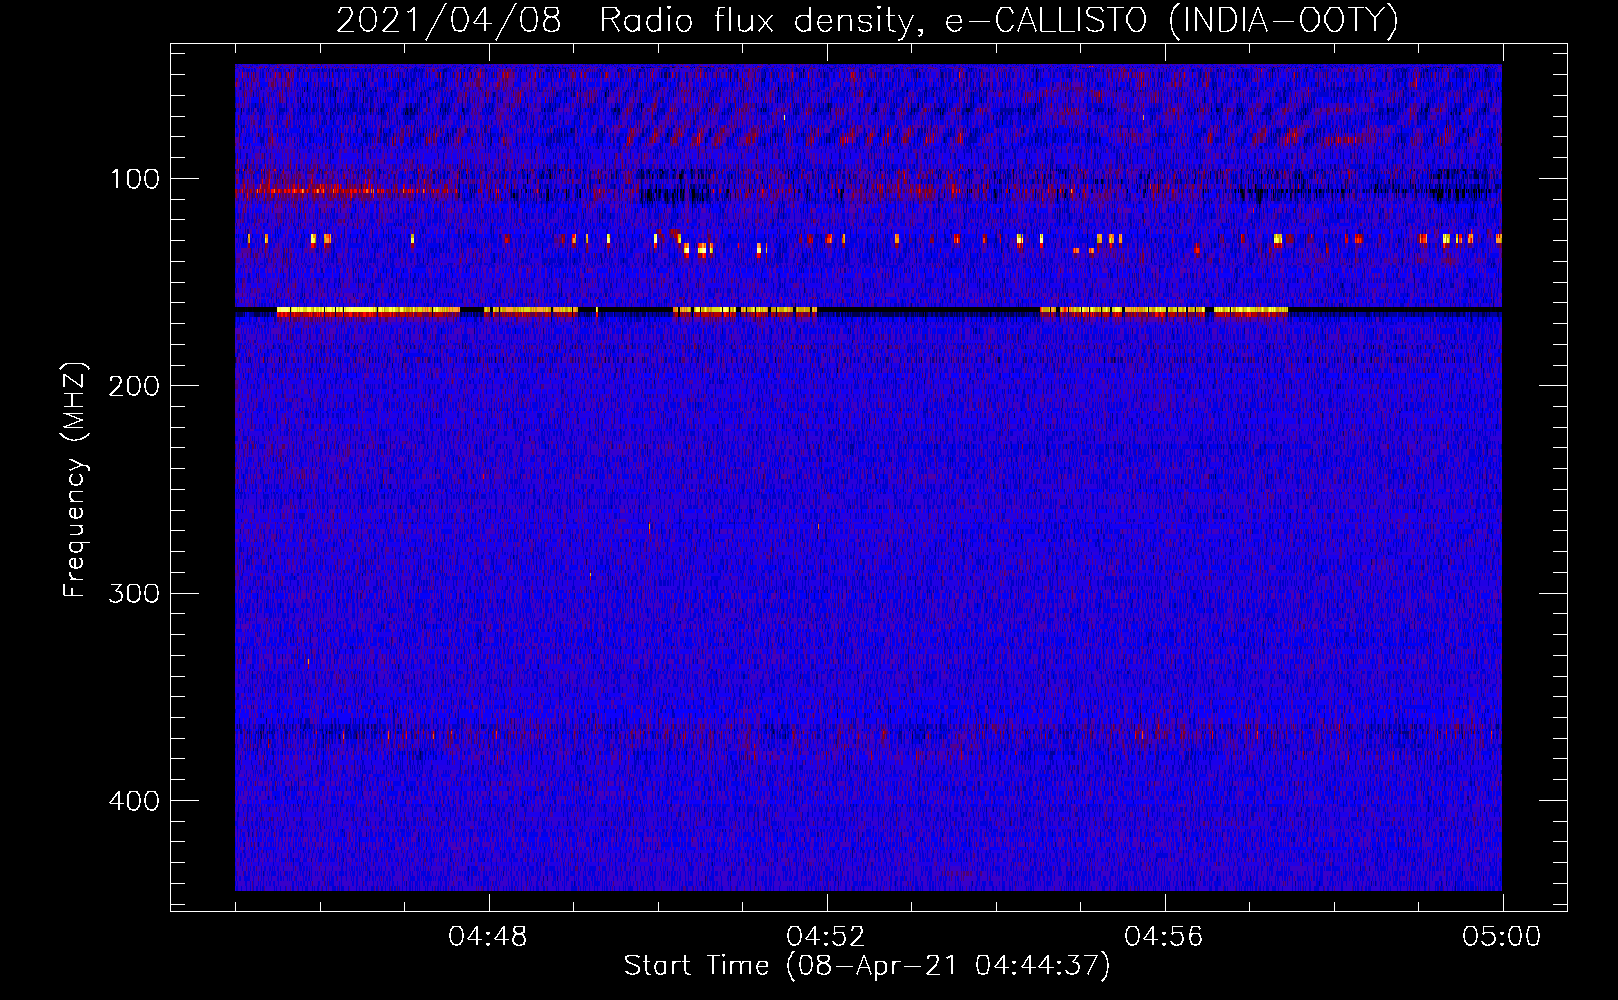
Task: Click the 04:56 time tick label
Action: tap(1164, 937)
